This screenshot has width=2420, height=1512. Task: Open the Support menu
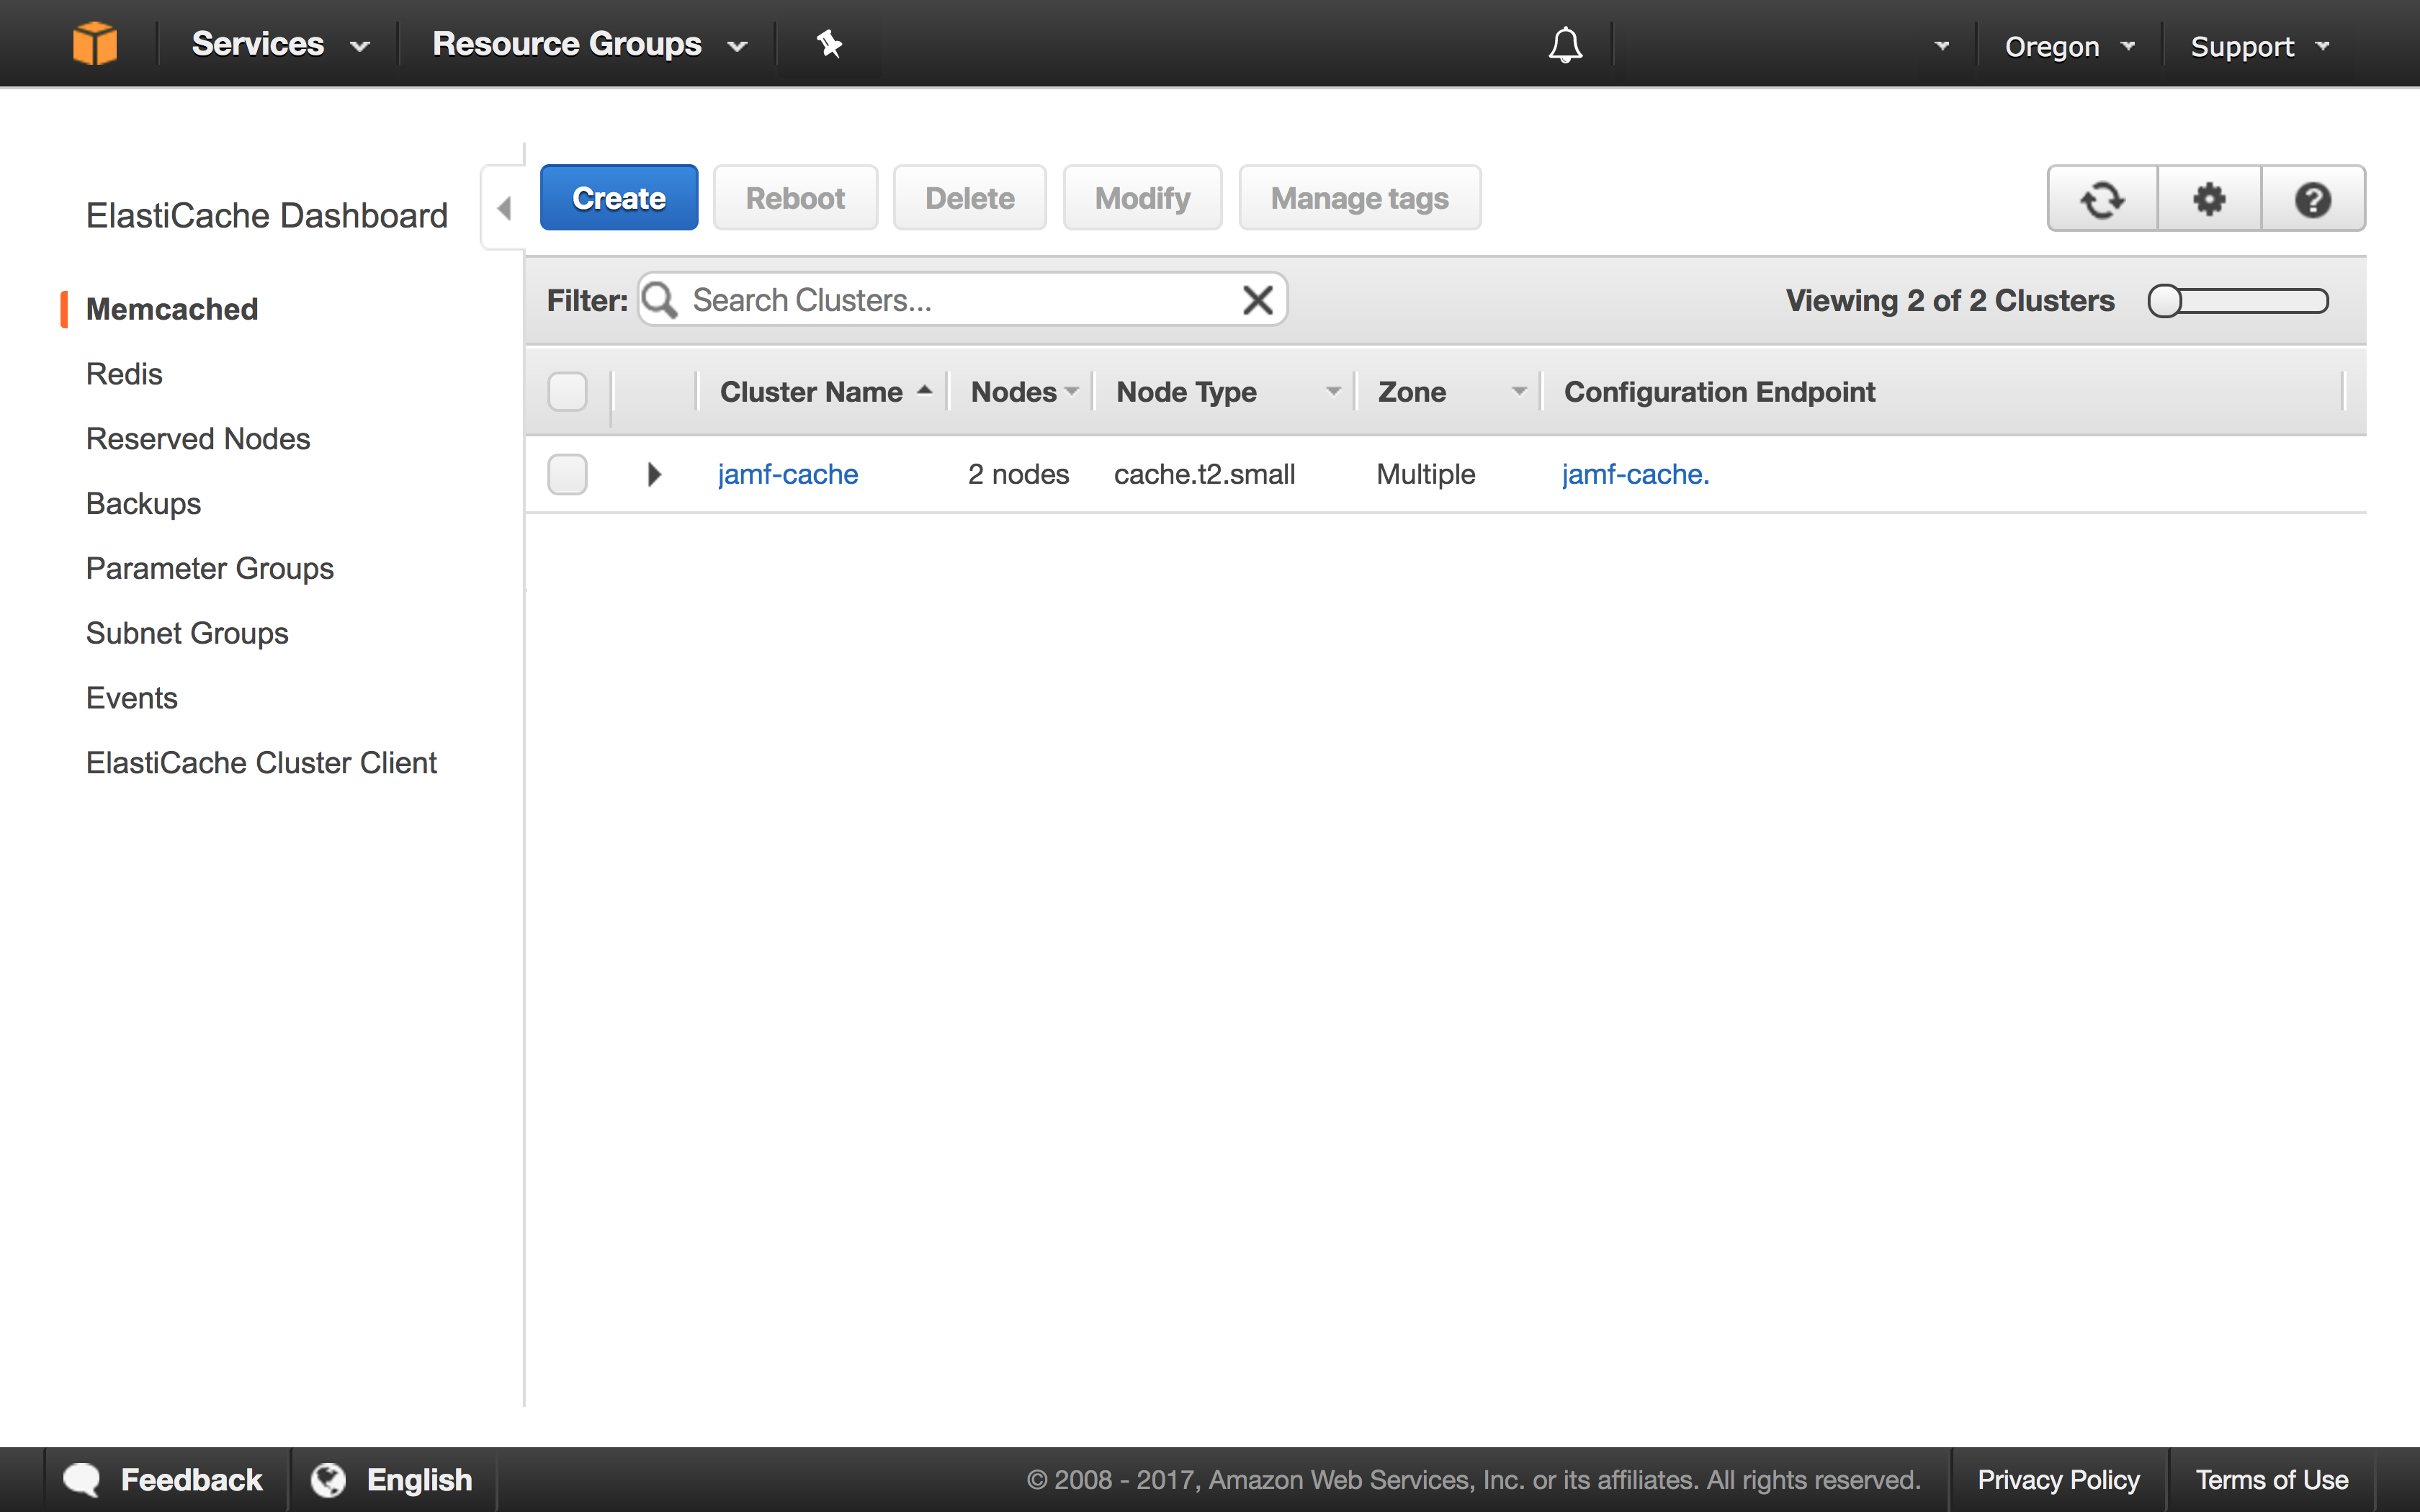[2260, 46]
